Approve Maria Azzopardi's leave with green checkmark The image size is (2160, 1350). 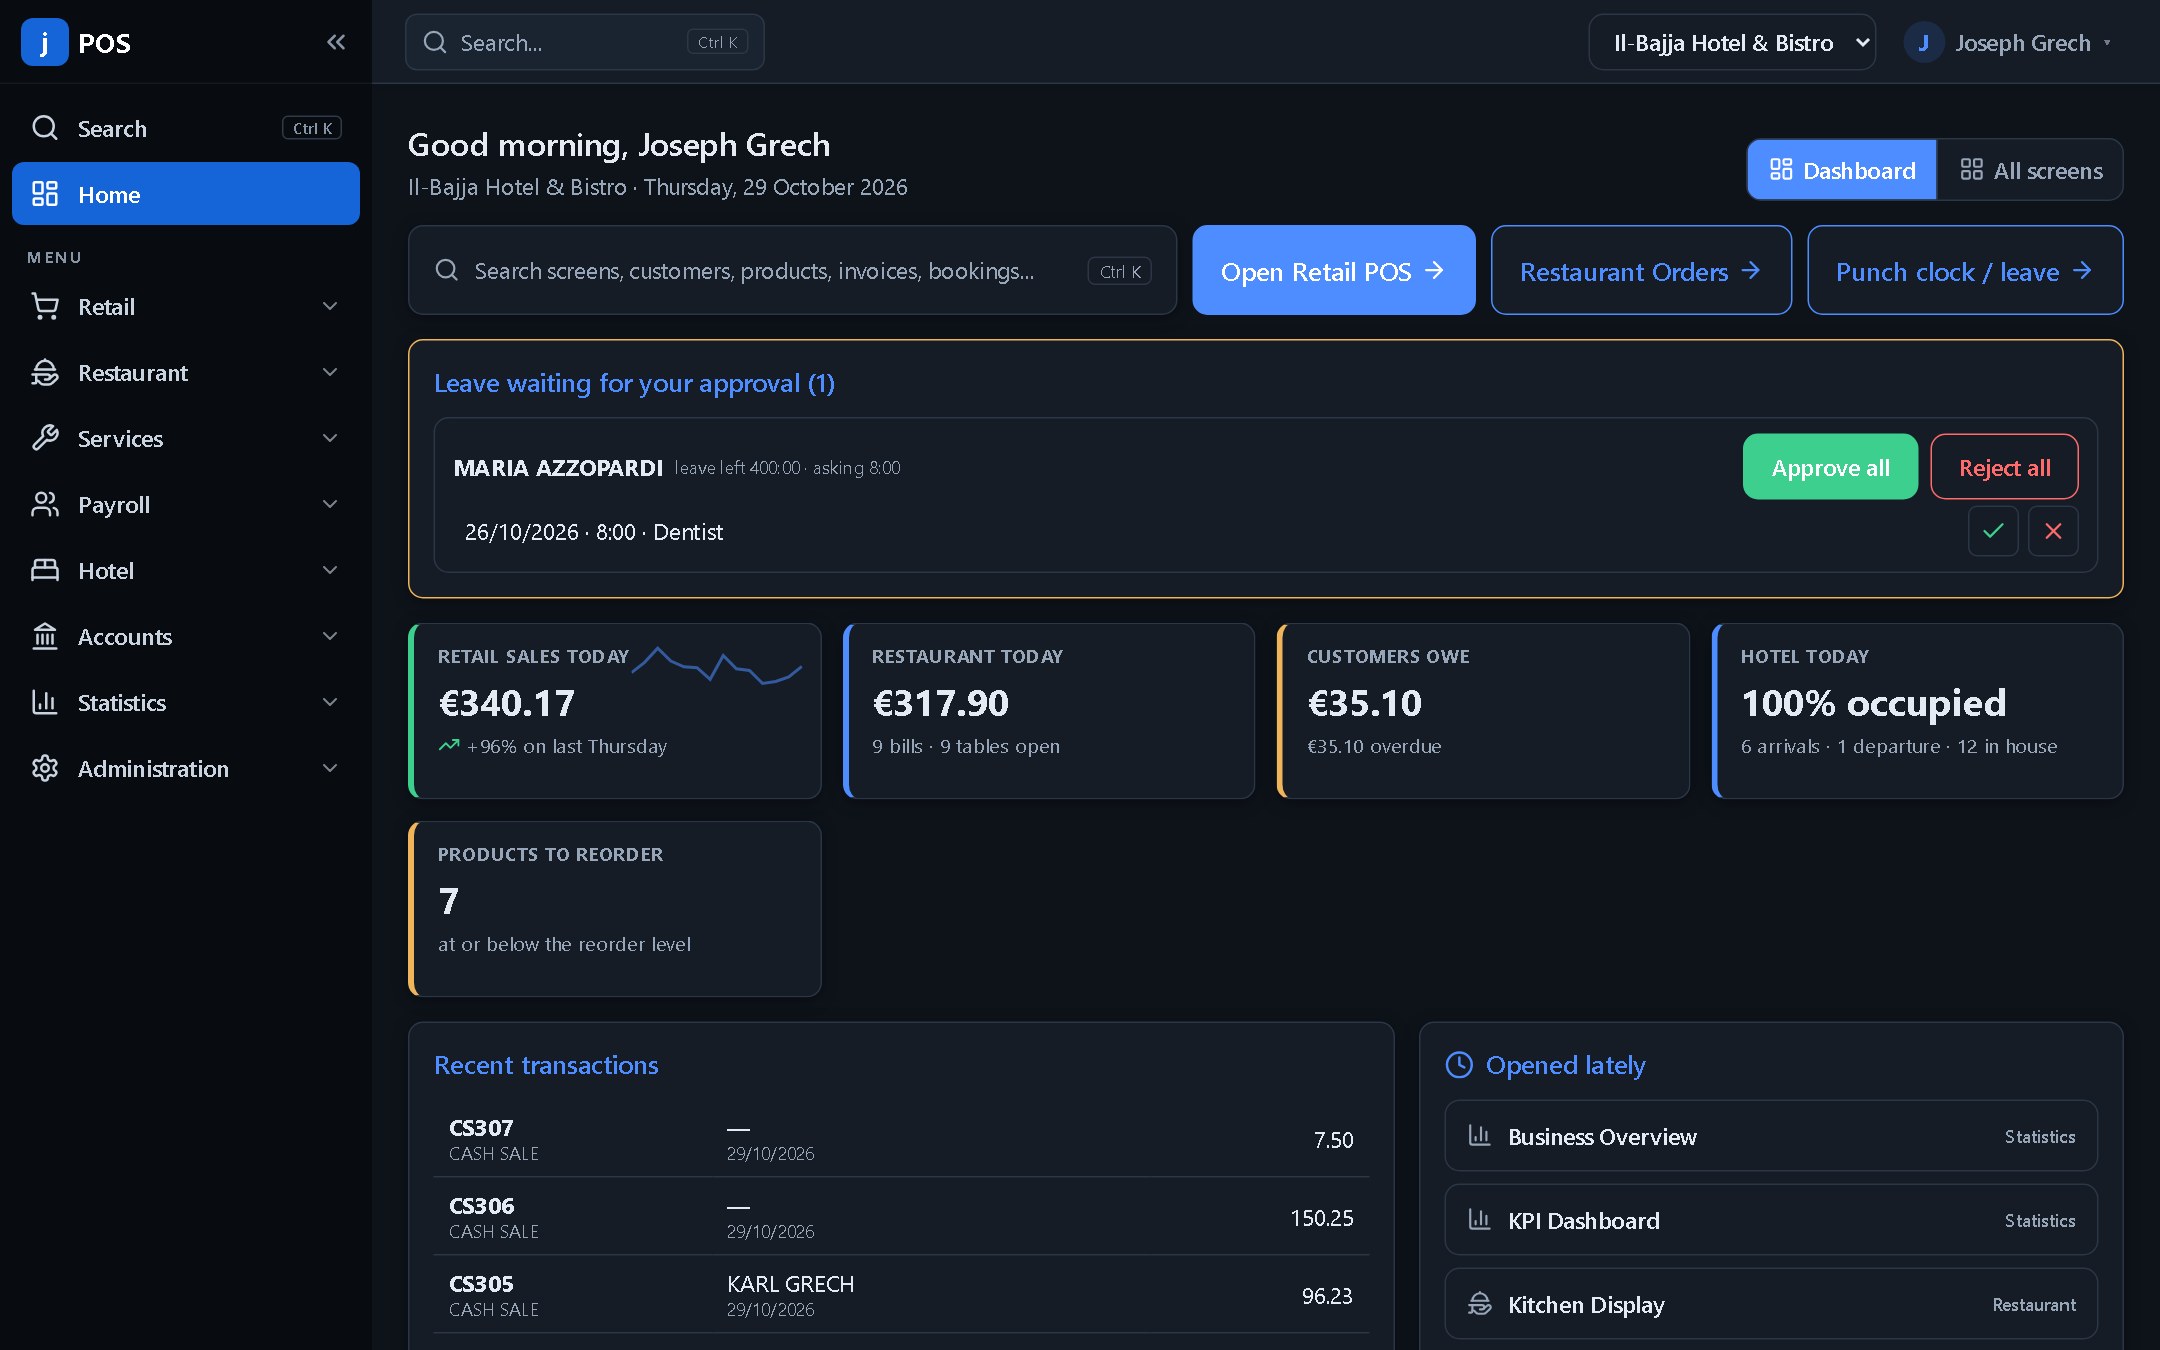[x=1993, y=531]
